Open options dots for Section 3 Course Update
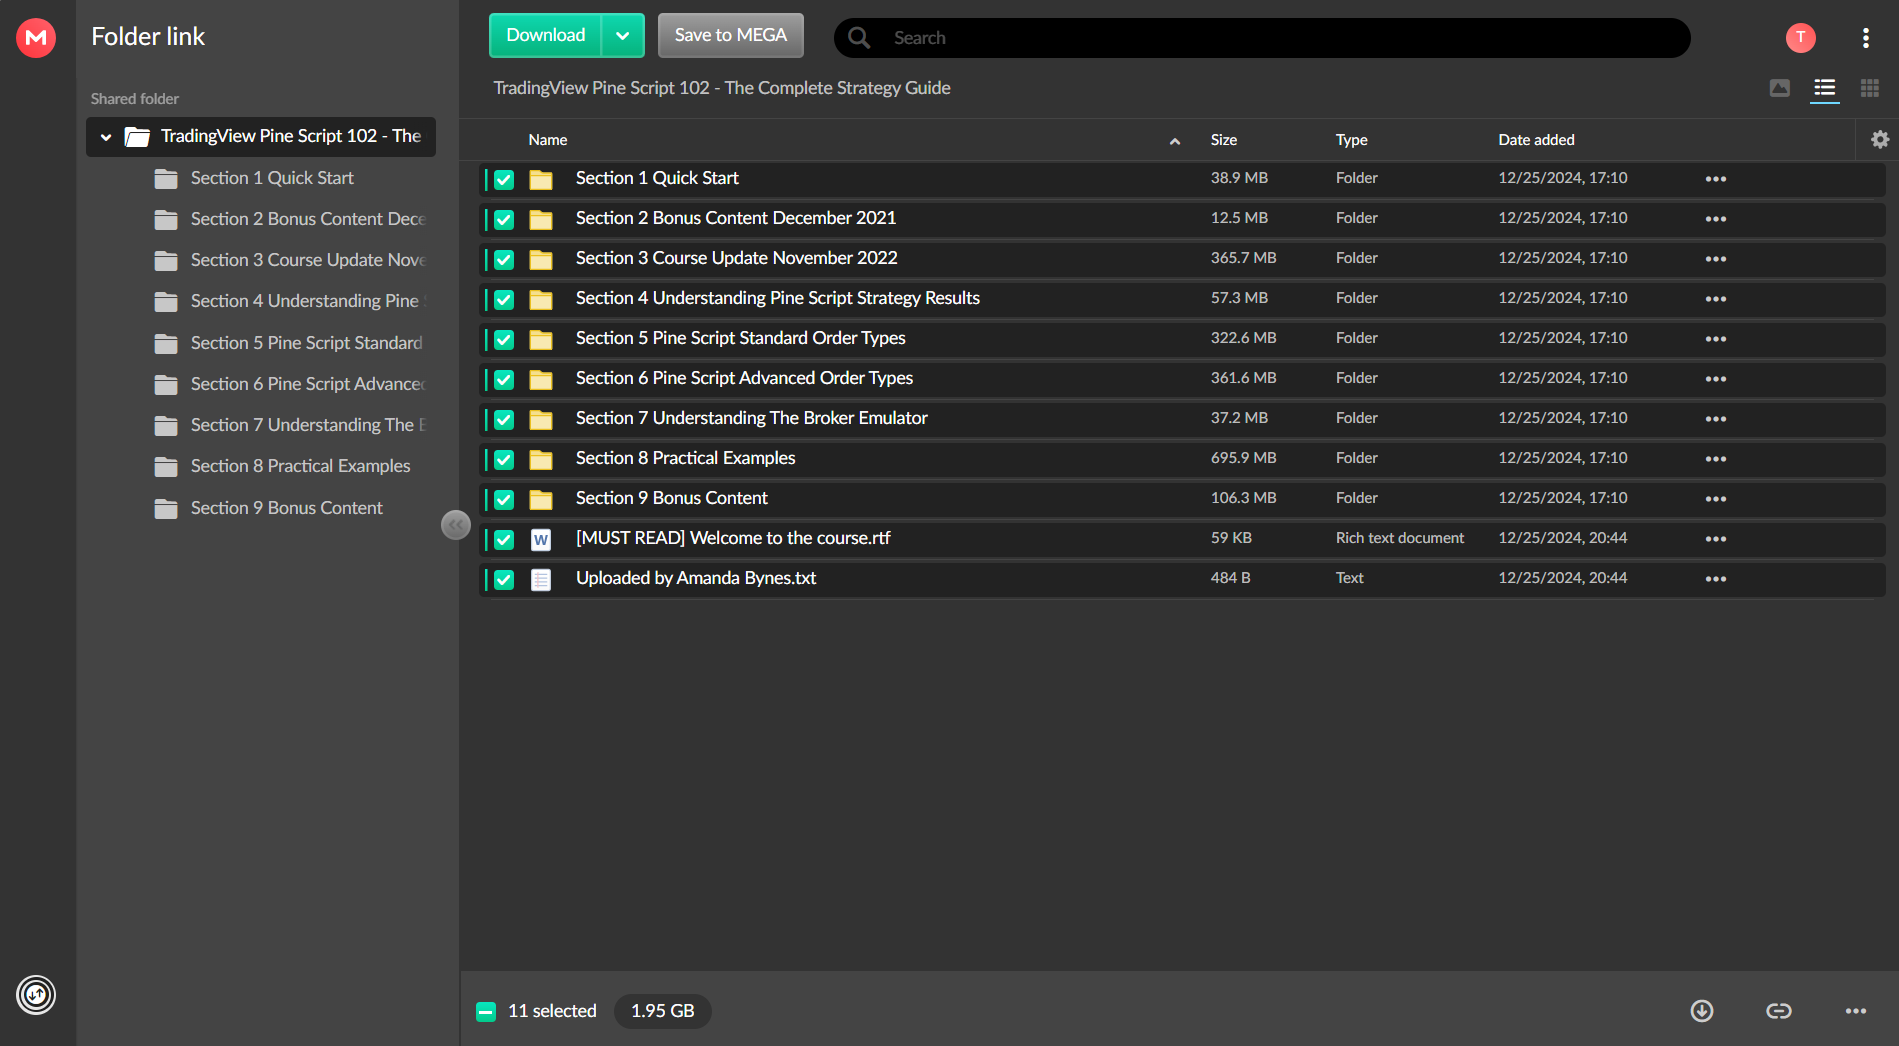Screen dimensions: 1899x1046 point(1716,259)
